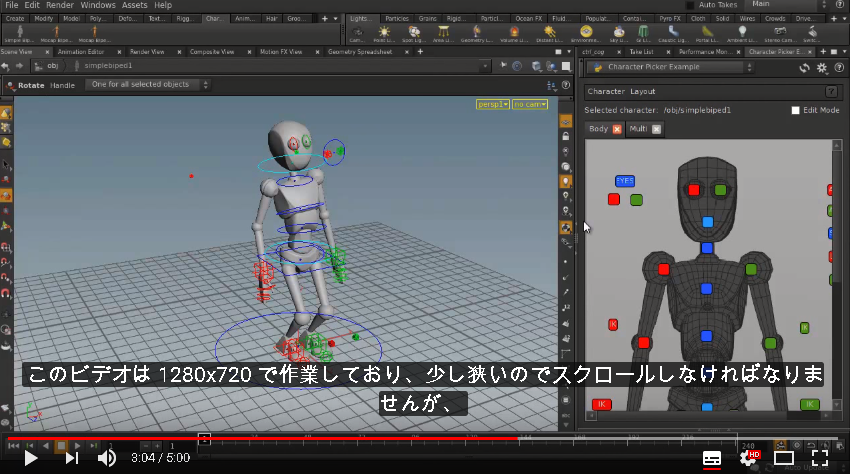This screenshot has height=474, width=850.
Task: Click the red IK button at bottom
Action: (602, 404)
